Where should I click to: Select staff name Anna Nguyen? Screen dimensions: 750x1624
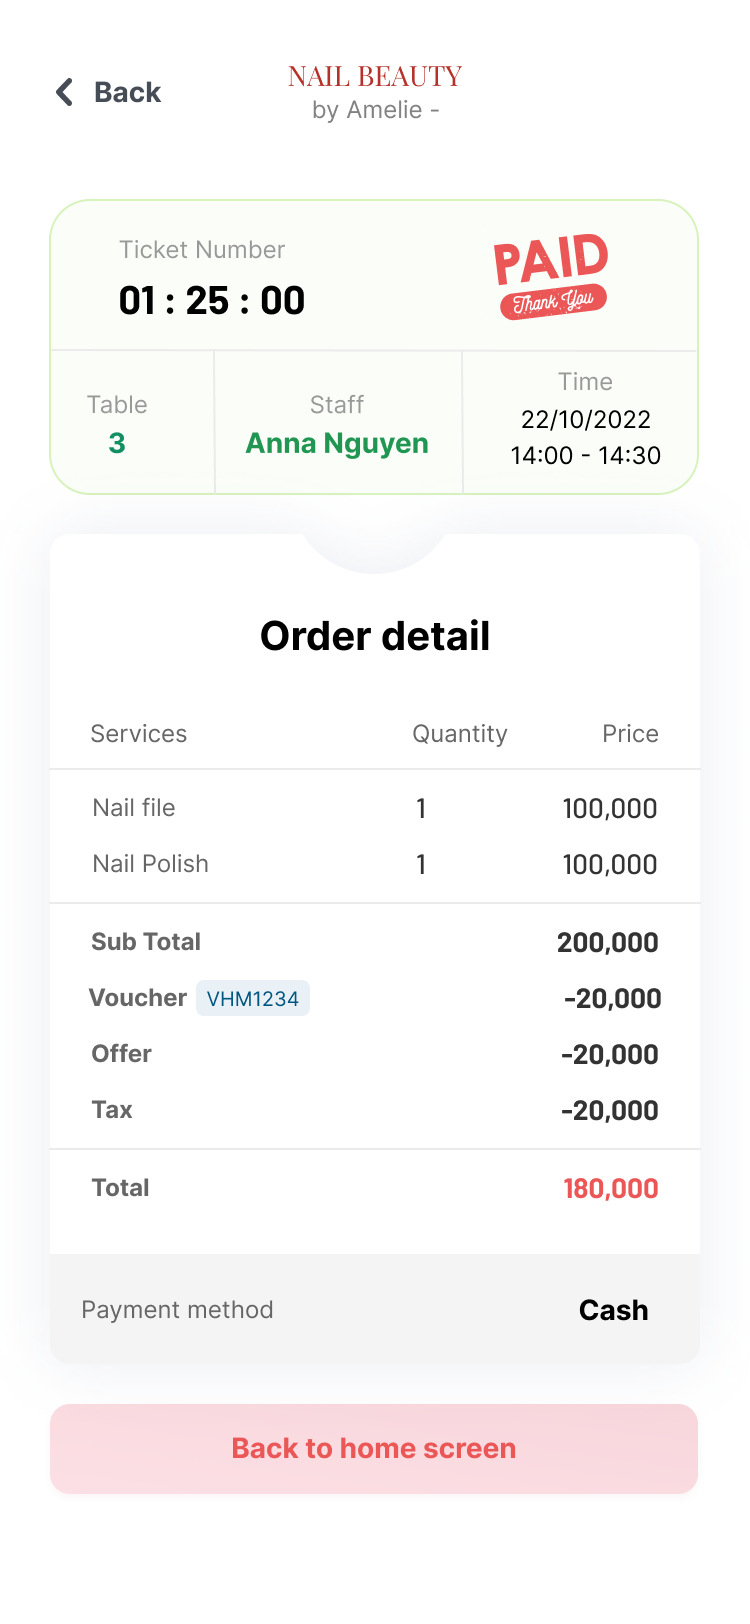coord(337,443)
